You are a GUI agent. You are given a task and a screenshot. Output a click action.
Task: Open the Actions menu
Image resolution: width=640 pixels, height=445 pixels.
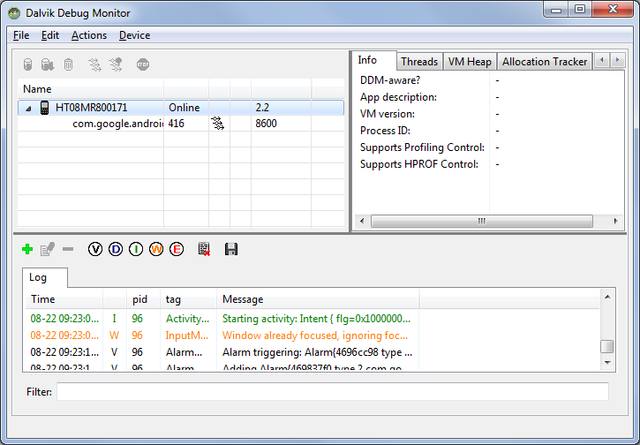pyautogui.click(x=89, y=35)
